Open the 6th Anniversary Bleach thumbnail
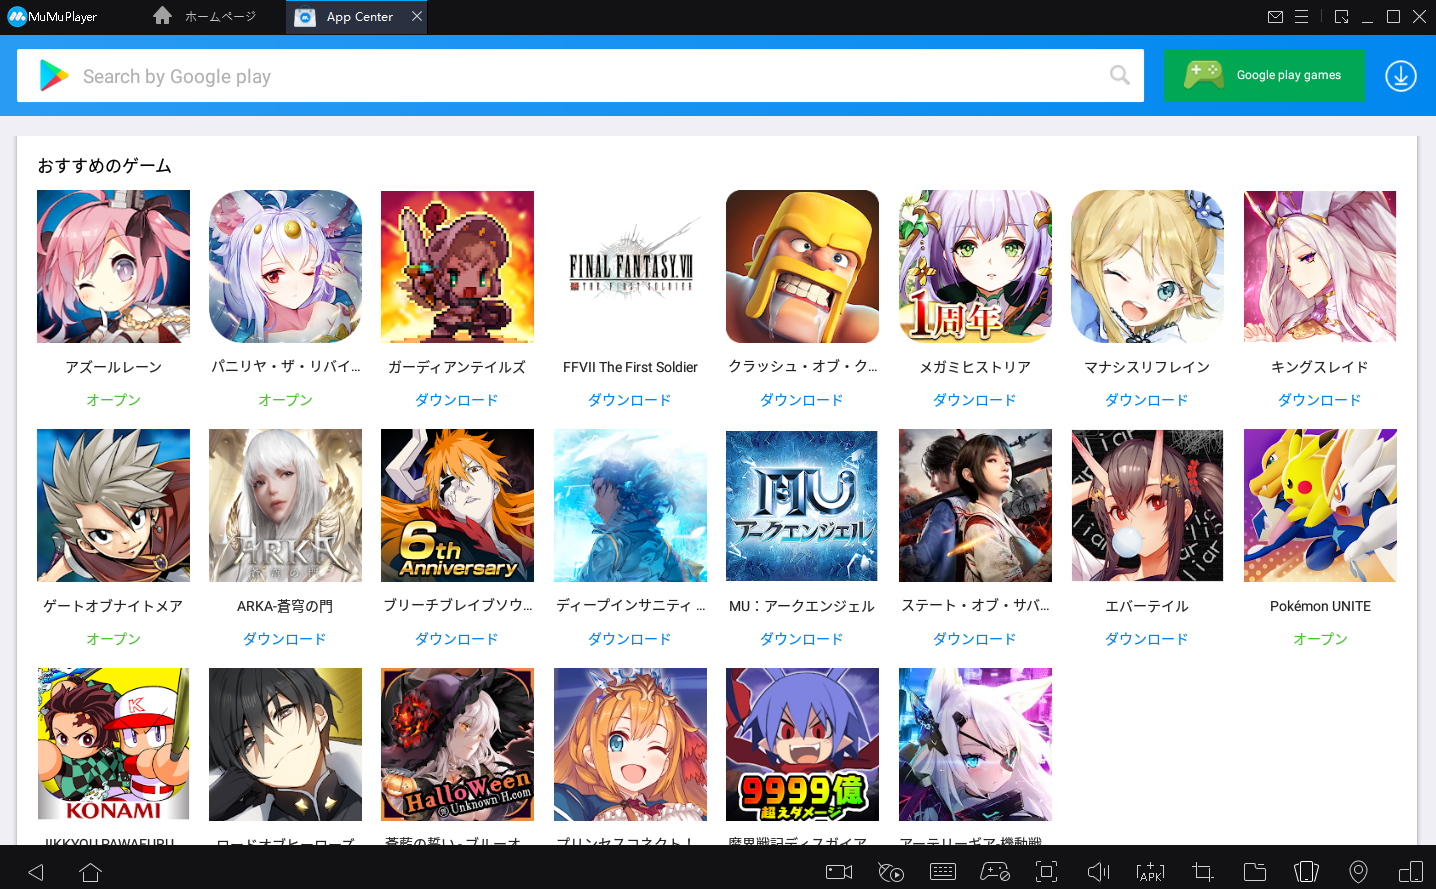The width and height of the screenshot is (1436, 889). click(x=457, y=506)
